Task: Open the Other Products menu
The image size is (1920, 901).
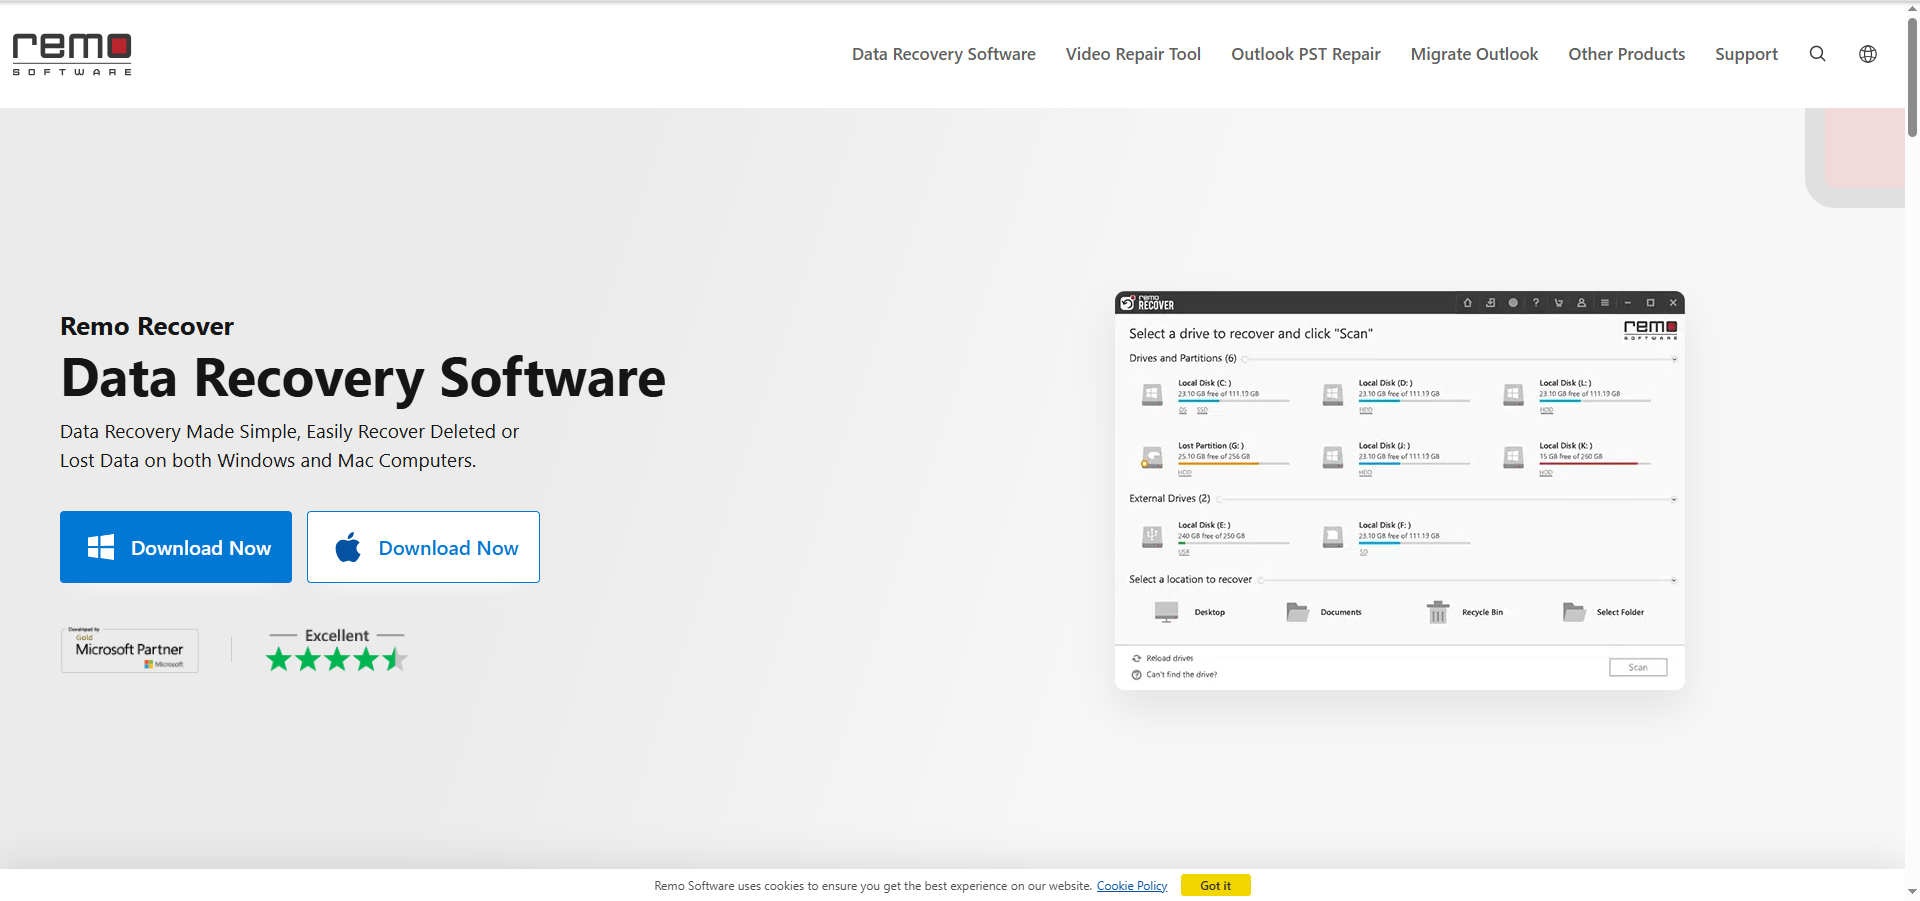Action: click(1626, 54)
